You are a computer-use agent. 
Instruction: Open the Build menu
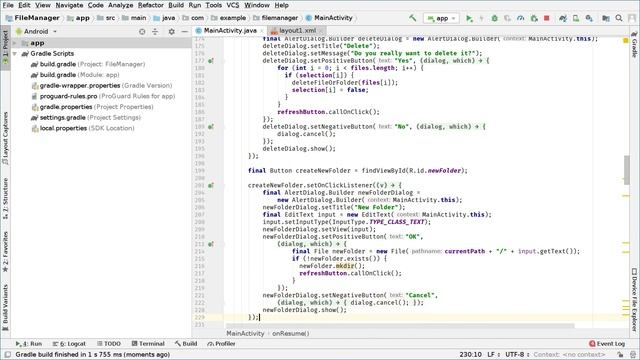176,5
